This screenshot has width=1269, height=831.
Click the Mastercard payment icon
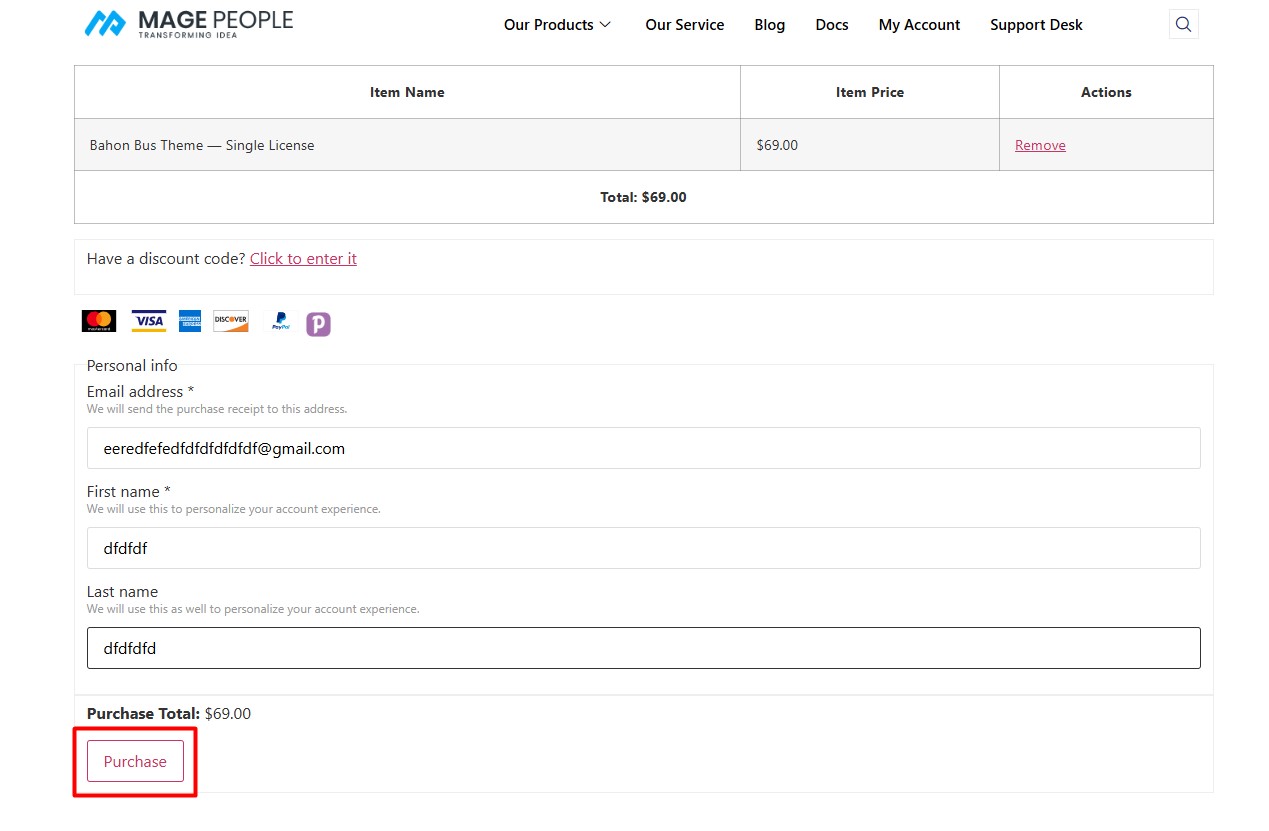[x=99, y=321]
